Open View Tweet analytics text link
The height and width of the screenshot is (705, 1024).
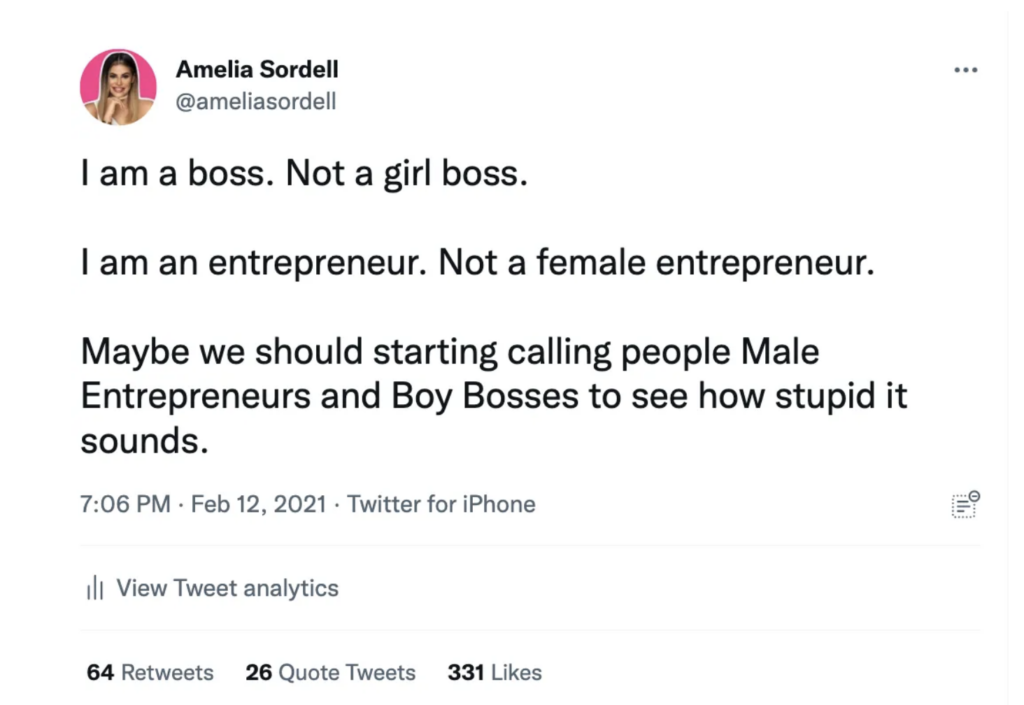(227, 588)
